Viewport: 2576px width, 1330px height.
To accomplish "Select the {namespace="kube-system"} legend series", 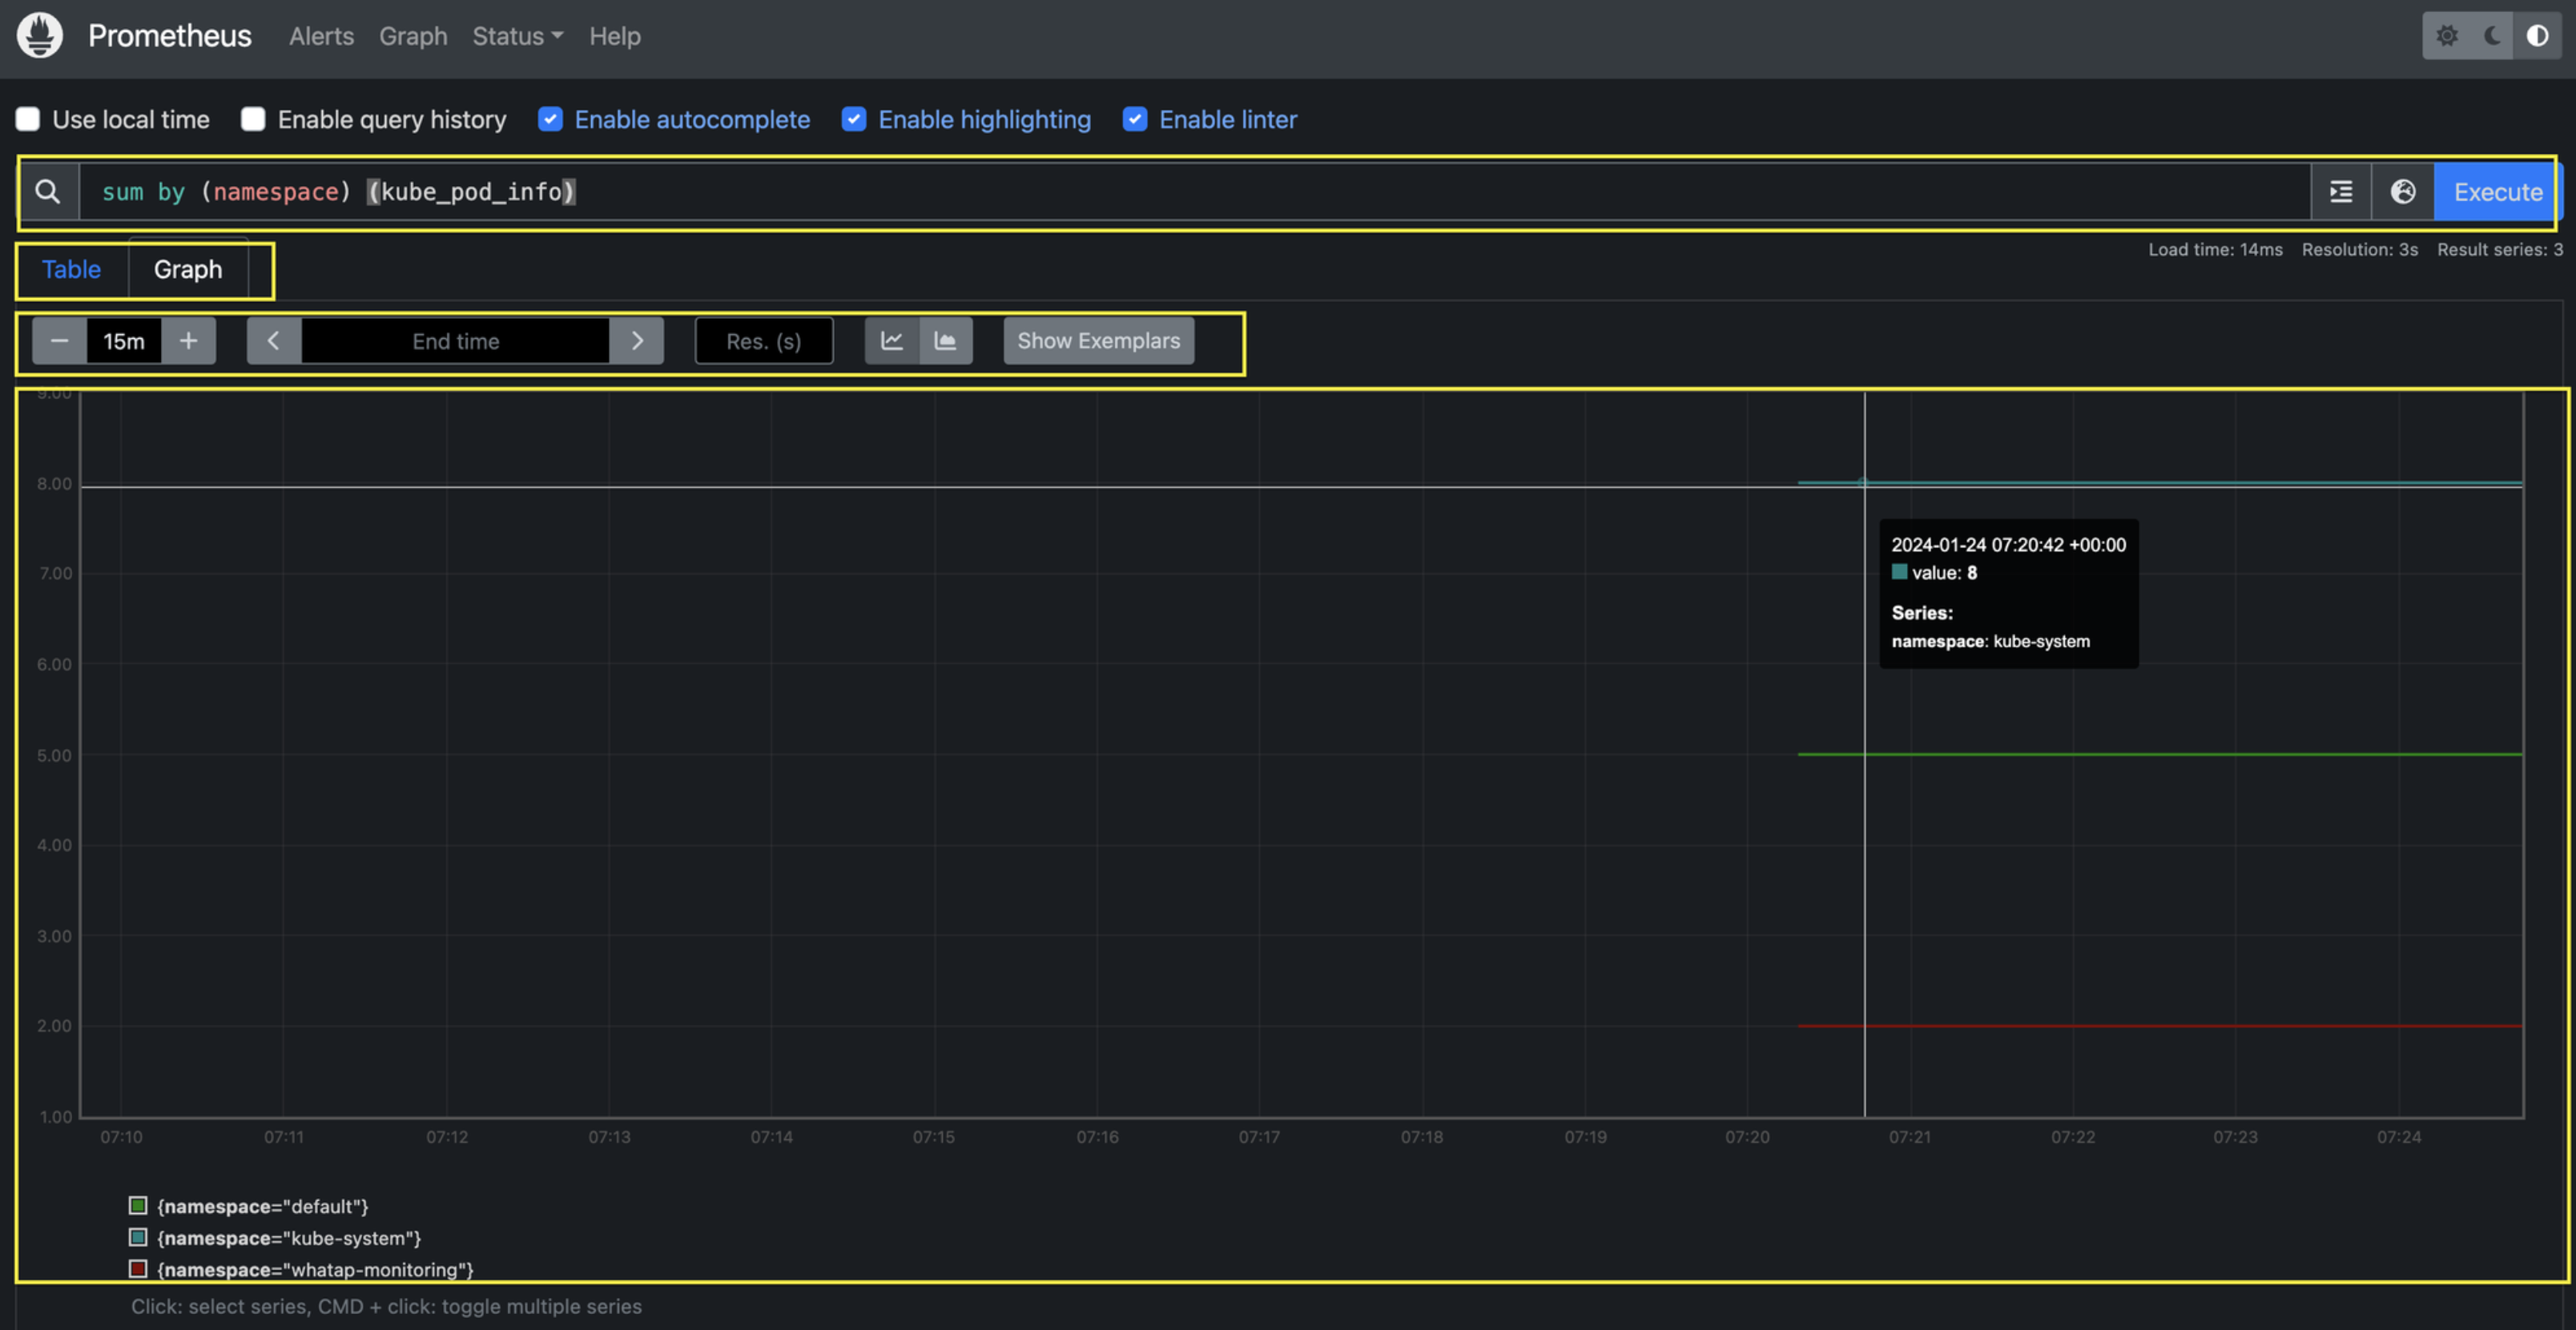I will 289,1238.
